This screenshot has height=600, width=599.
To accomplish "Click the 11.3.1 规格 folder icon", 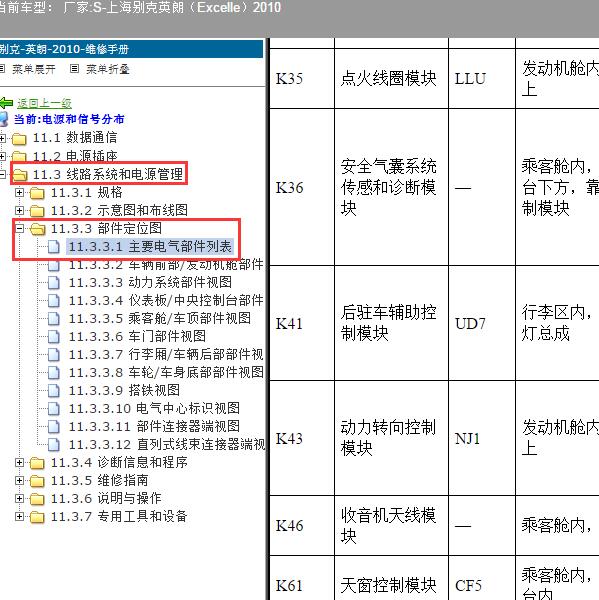I will pyautogui.click(x=37, y=193).
